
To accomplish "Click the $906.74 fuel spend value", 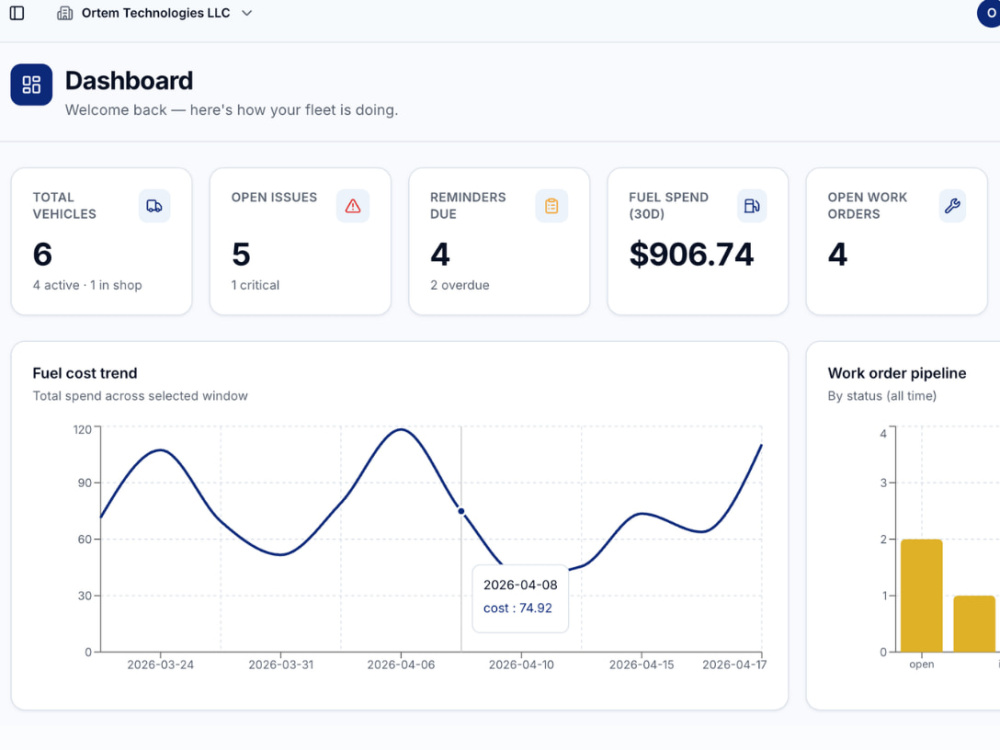I will click(691, 254).
